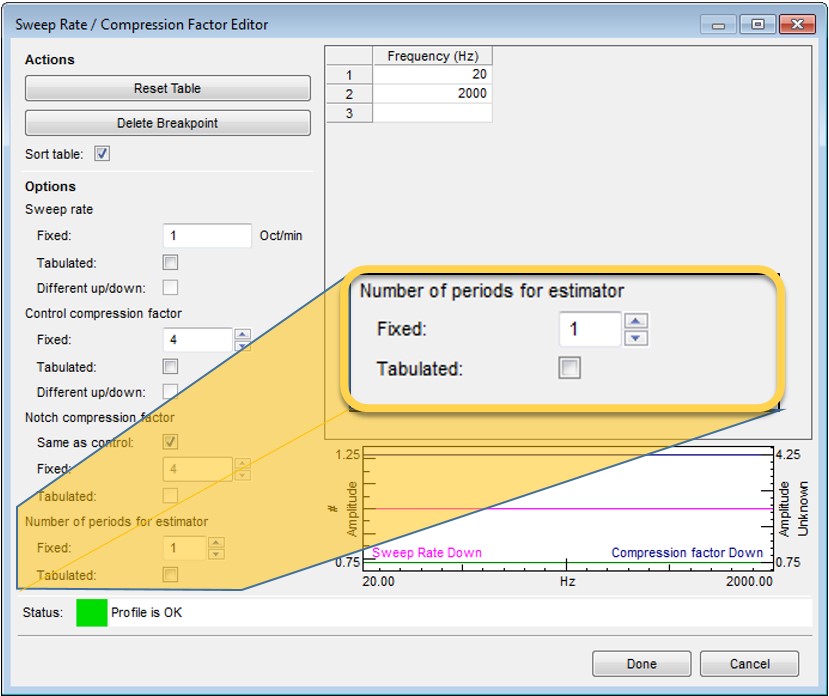The image size is (829, 696).
Task: Increment periods in the magnified estimator callout
Action: (636, 321)
